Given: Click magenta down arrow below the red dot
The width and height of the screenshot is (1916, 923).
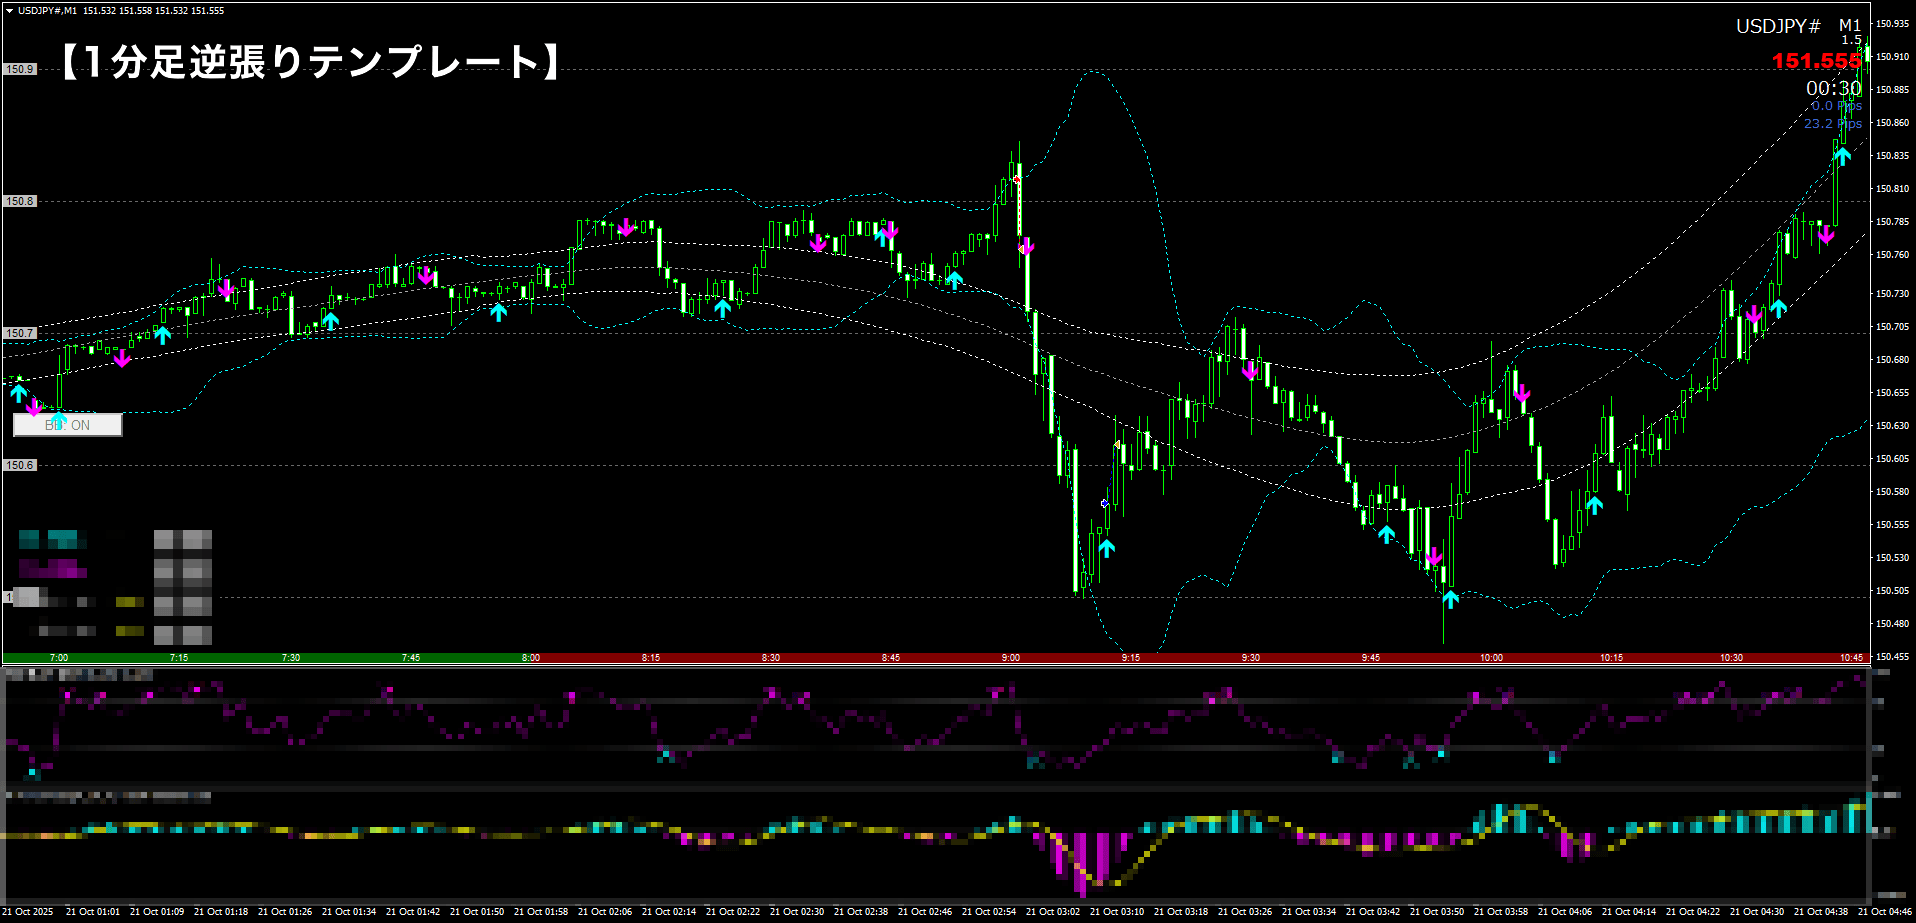Looking at the screenshot, I should point(1026,247).
